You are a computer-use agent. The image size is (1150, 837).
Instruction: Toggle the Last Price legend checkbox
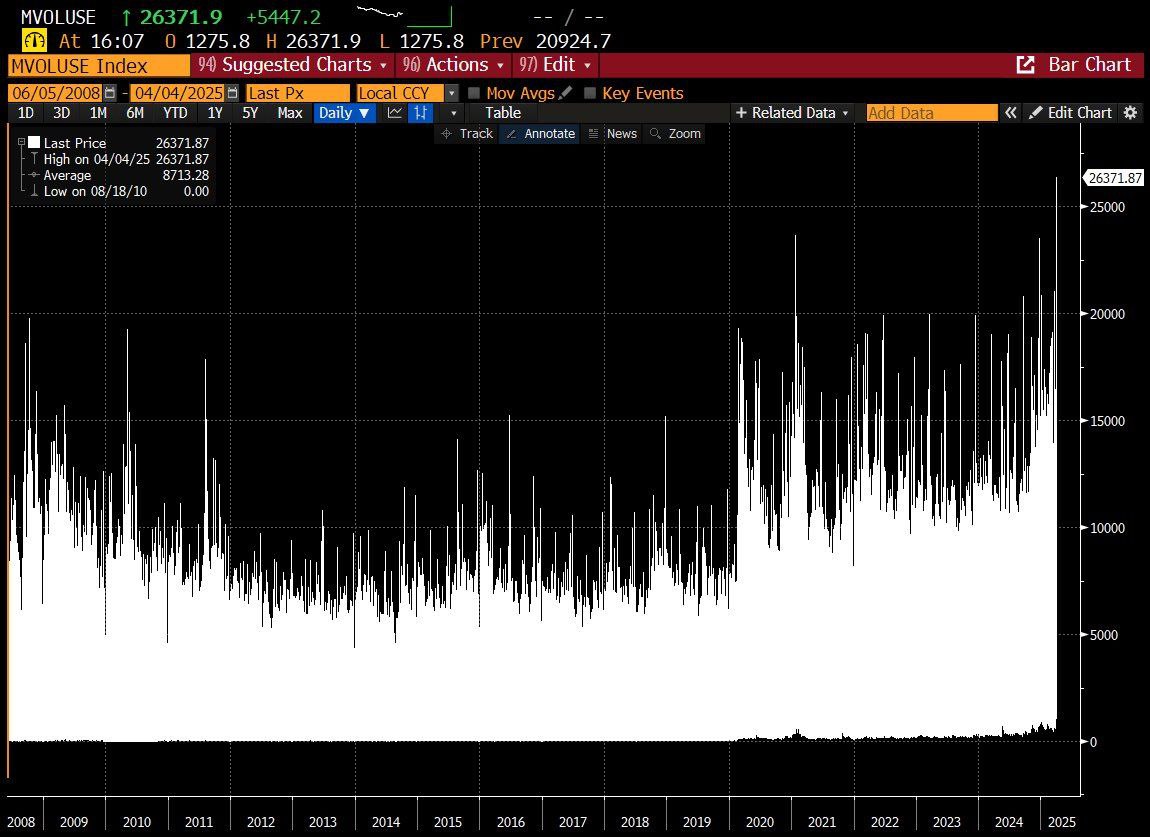click(x=34, y=143)
